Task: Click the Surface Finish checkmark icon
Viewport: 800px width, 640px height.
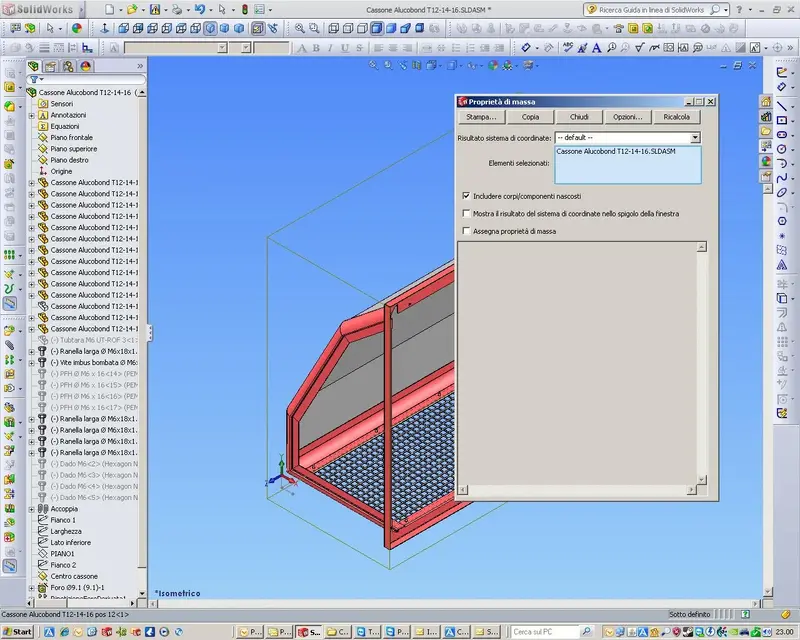Action: click(x=640, y=48)
